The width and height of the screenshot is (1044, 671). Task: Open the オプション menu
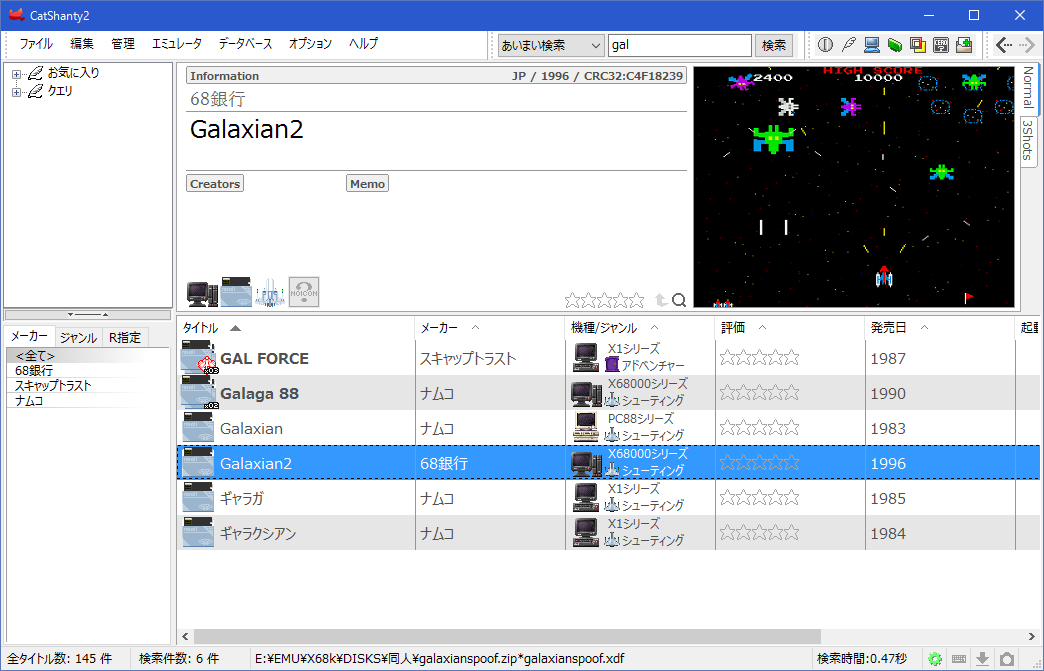coord(310,44)
